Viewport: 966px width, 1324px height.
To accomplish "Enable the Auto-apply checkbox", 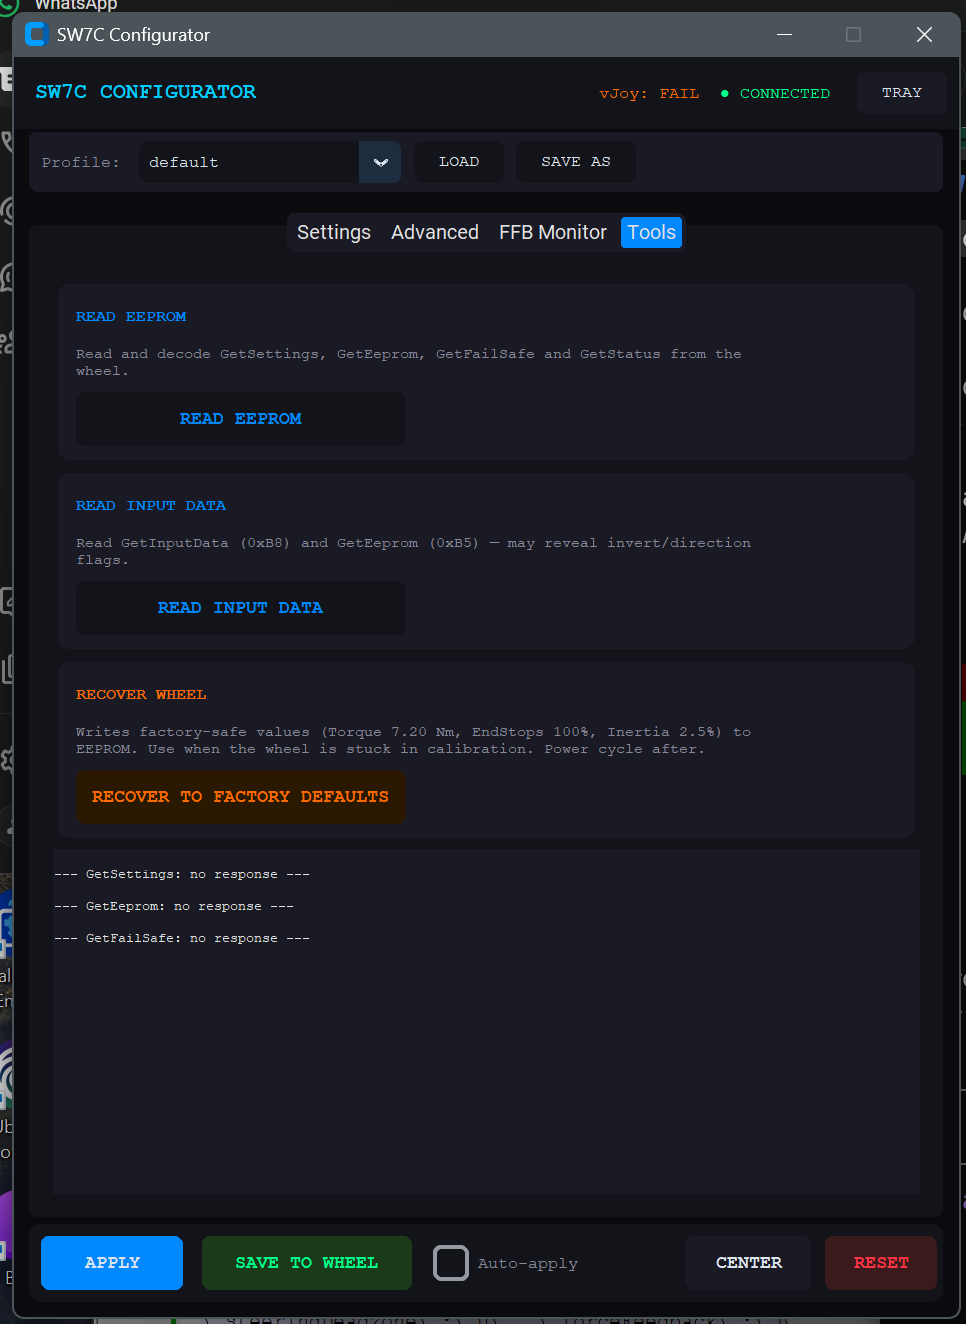I will point(450,1263).
